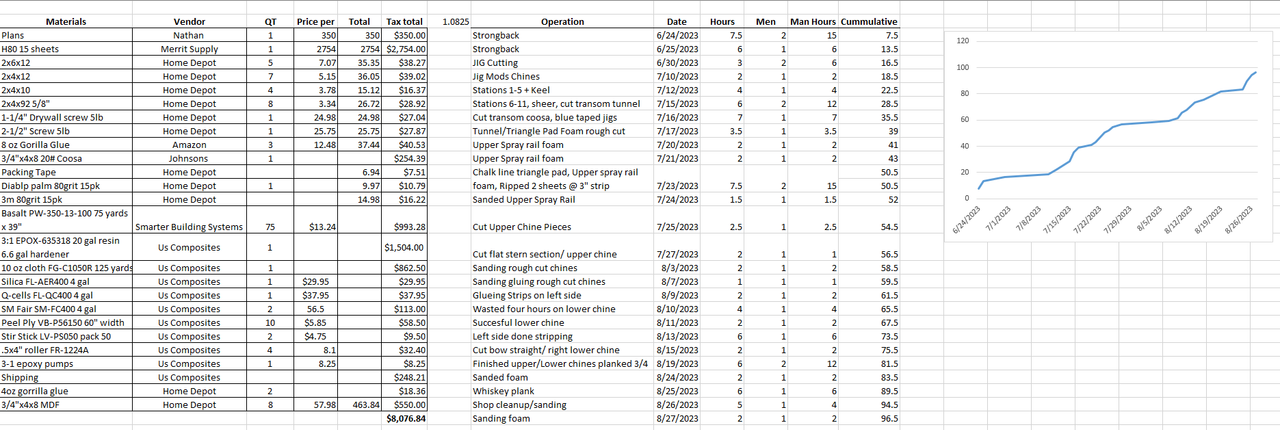Click the Whiskey plank operation cell
The image size is (1280, 430).
pyautogui.click(x=563, y=392)
